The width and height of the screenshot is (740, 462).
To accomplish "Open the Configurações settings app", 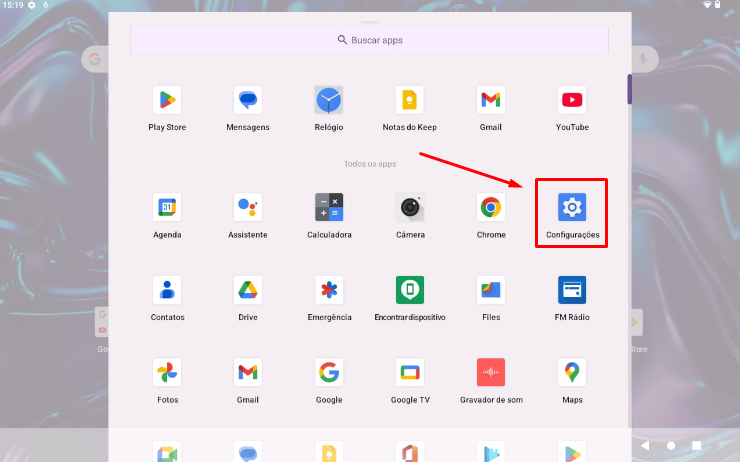I will (x=572, y=207).
